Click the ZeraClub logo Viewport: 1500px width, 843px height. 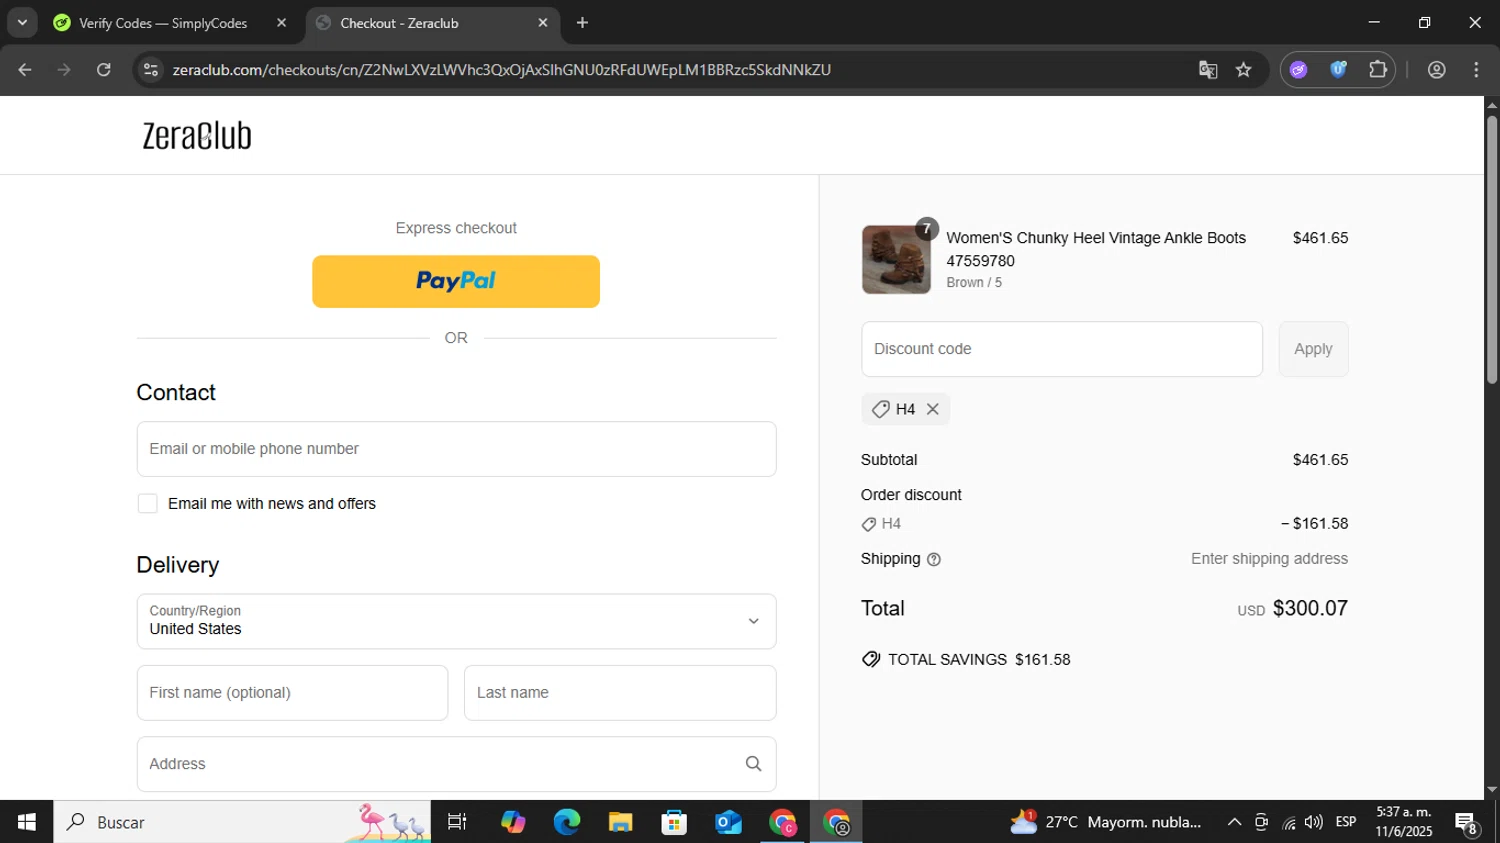(x=197, y=135)
